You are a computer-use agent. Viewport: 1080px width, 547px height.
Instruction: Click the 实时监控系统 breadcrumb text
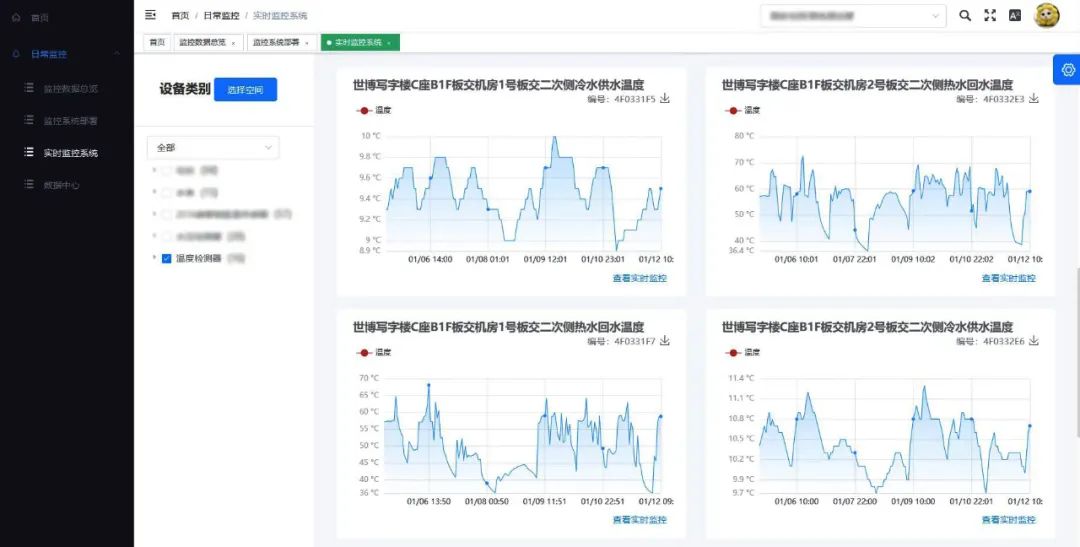(x=280, y=15)
